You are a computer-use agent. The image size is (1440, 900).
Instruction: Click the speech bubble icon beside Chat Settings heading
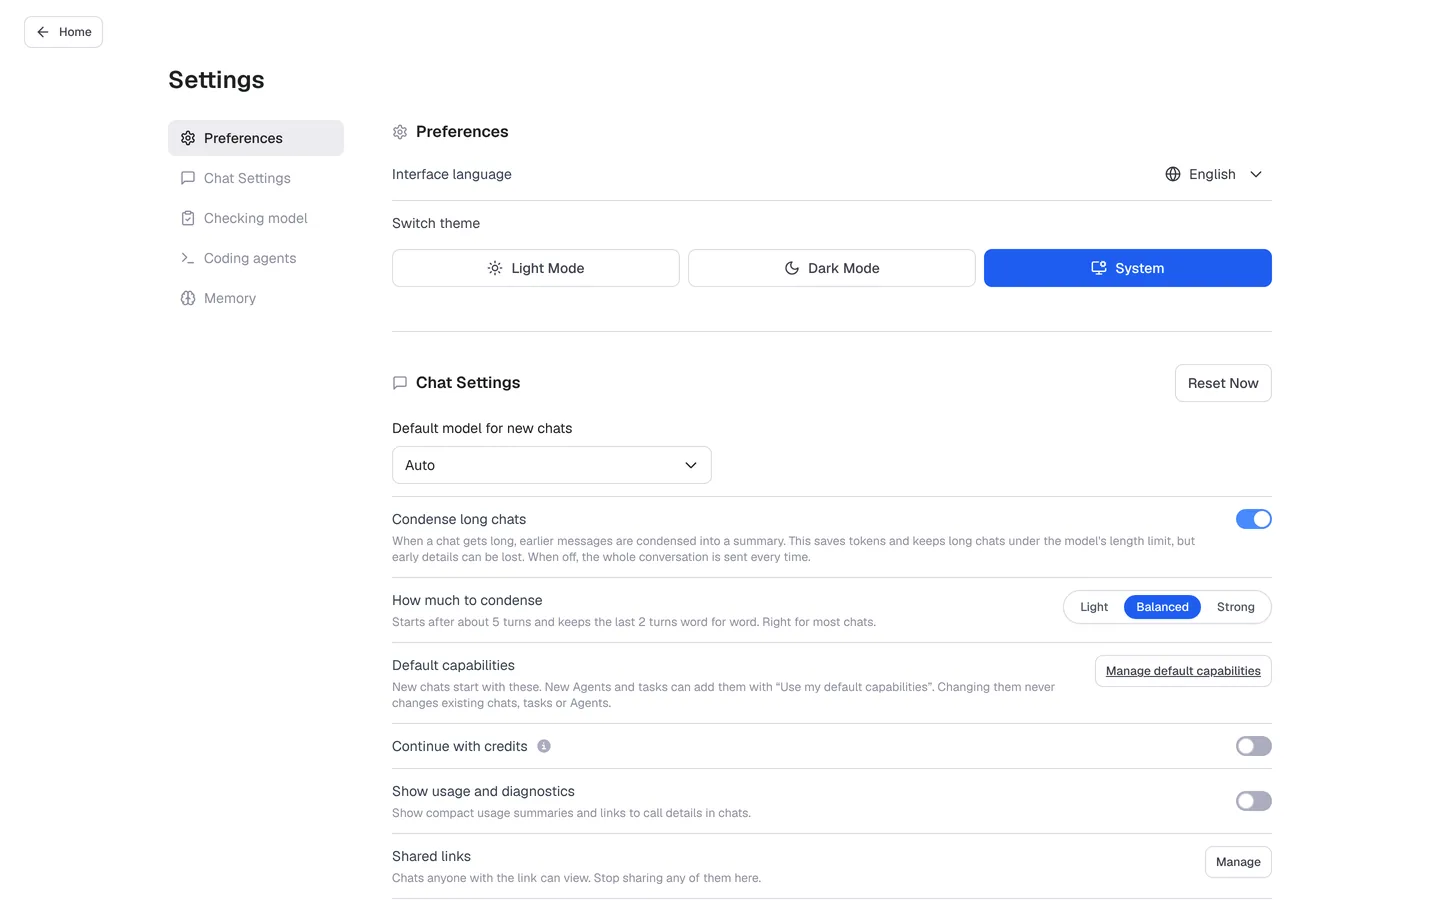coord(400,383)
